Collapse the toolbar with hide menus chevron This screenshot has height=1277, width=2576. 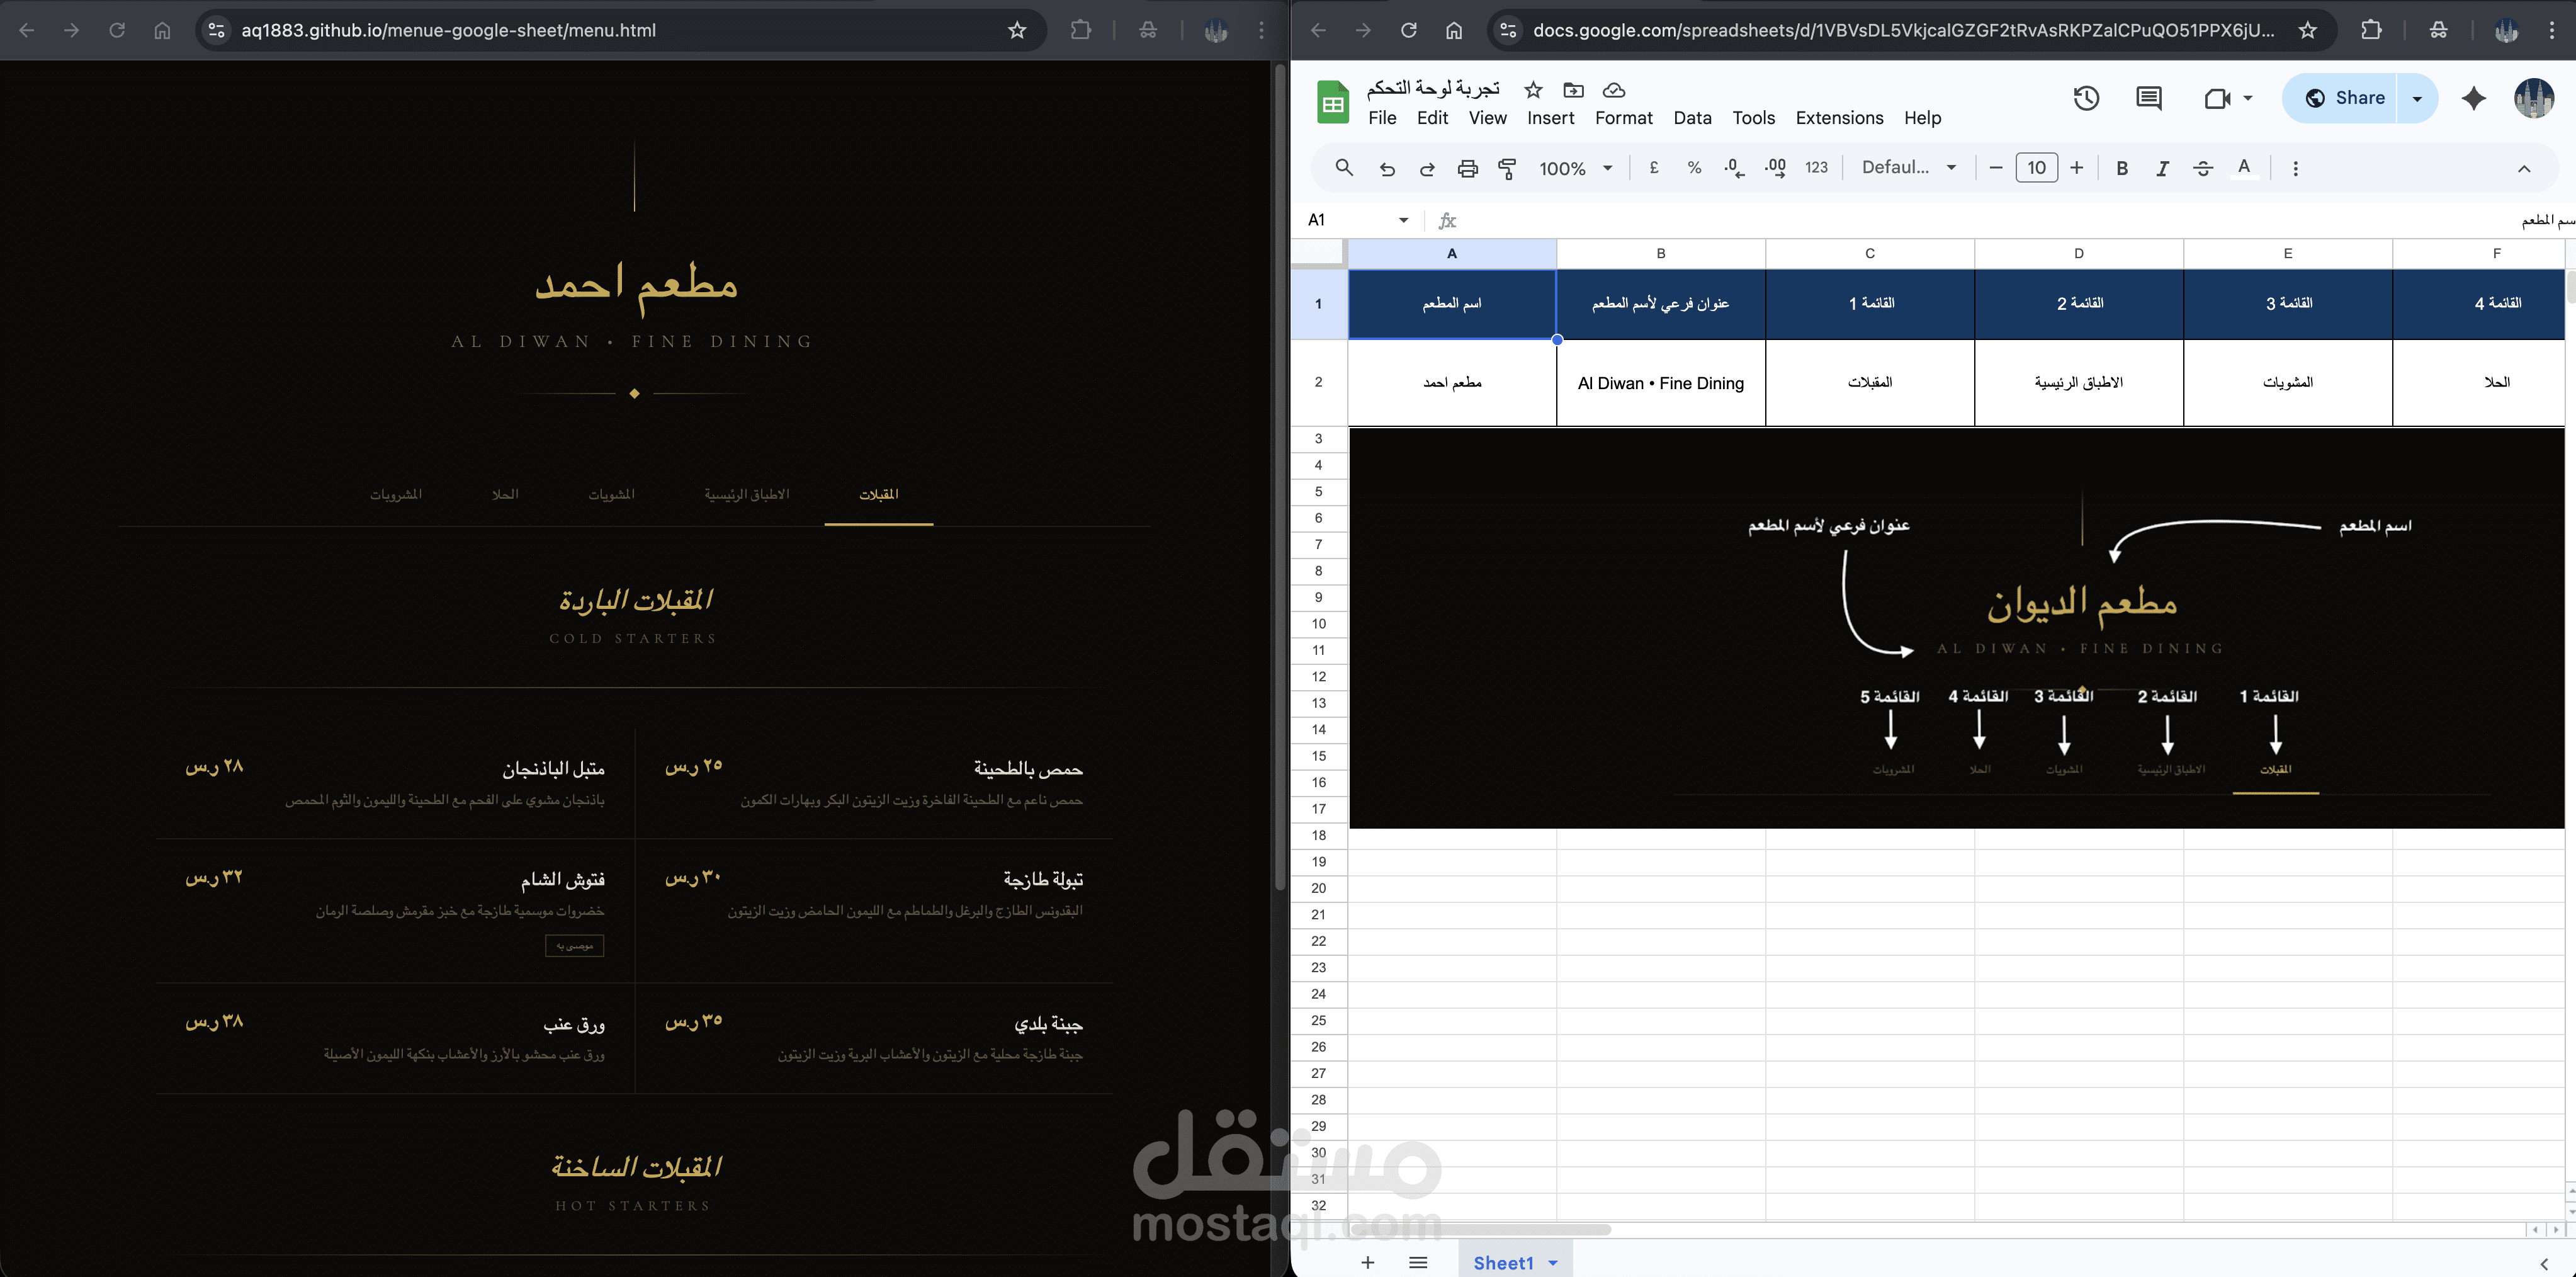pyautogui.click(x=2524, y=168)
